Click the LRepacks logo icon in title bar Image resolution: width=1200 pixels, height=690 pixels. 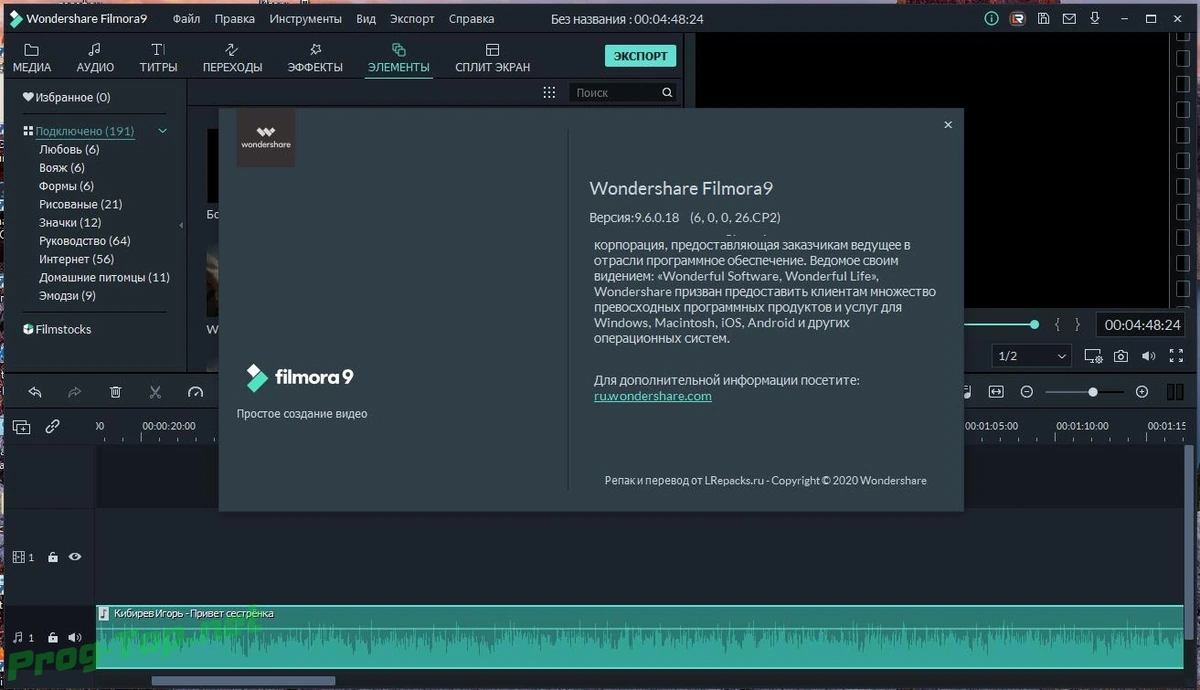(x=1017, y=18)
